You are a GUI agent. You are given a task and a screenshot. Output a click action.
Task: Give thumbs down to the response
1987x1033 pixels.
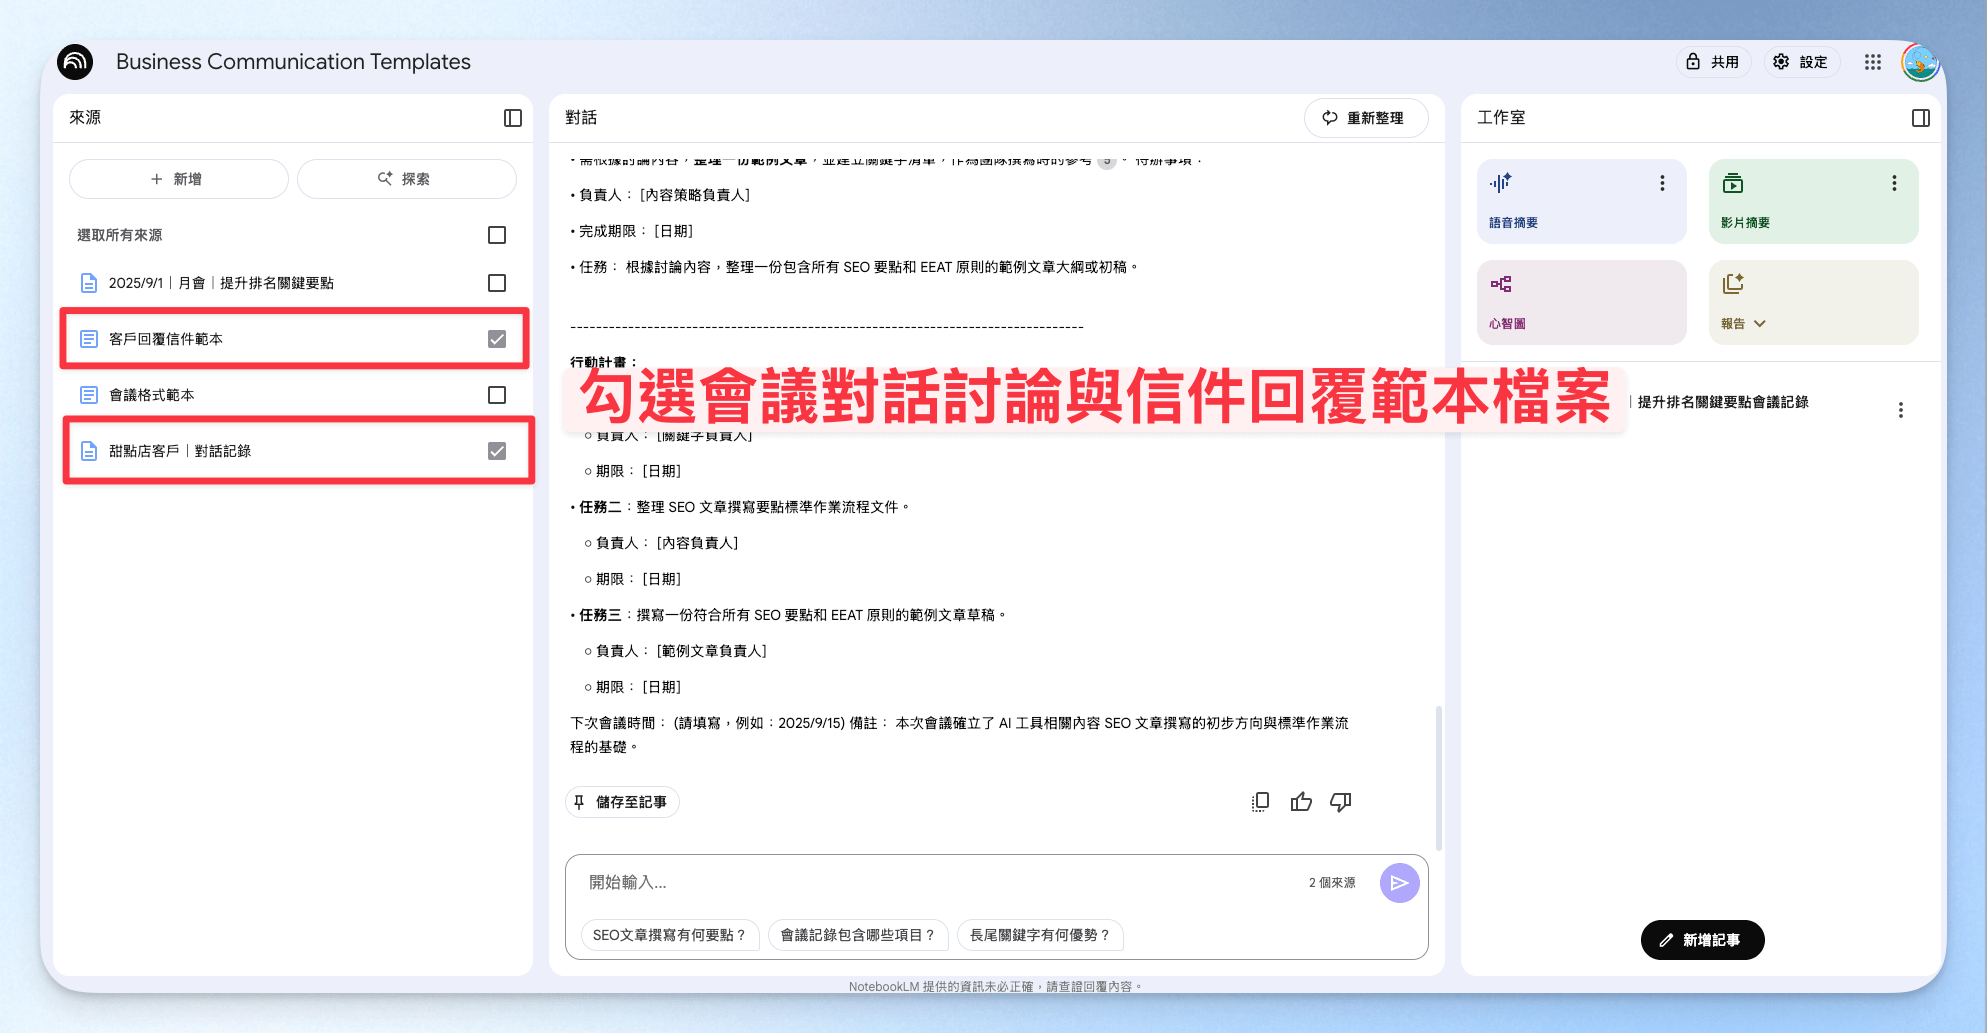(1341, 802)
